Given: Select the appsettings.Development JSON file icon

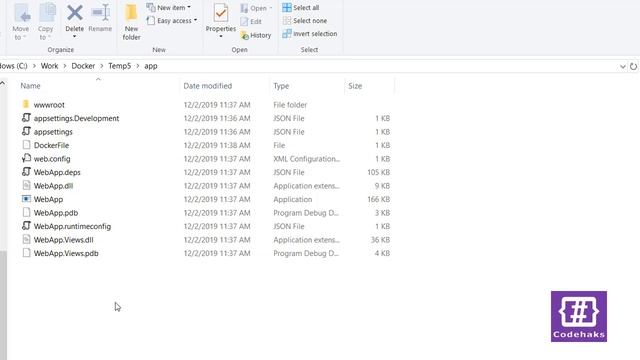Looking at the screenshot, I should [26, 118].
